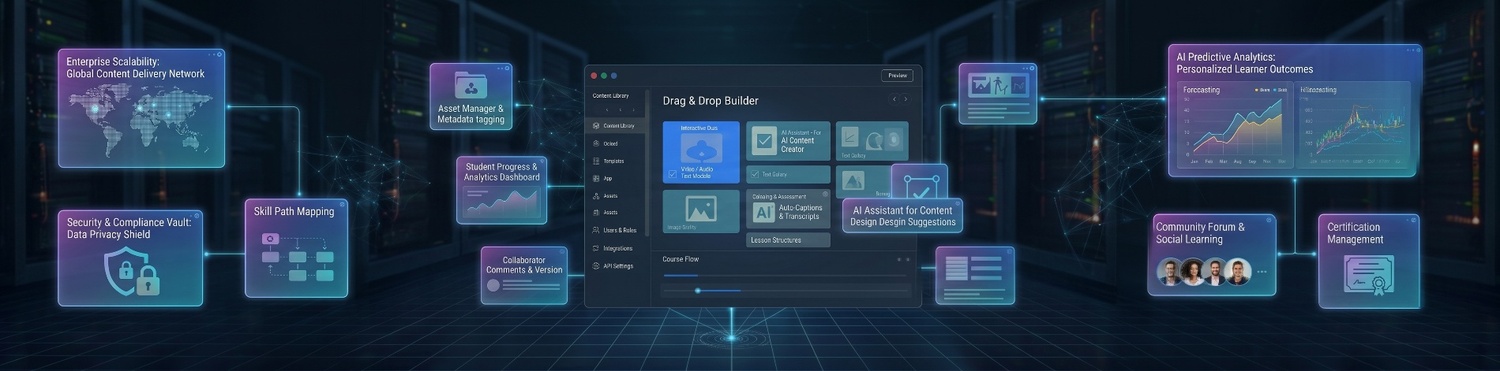Click the floating document list card below the suggestions card
Screen dimensions: 1500x371
click(975, 275)
